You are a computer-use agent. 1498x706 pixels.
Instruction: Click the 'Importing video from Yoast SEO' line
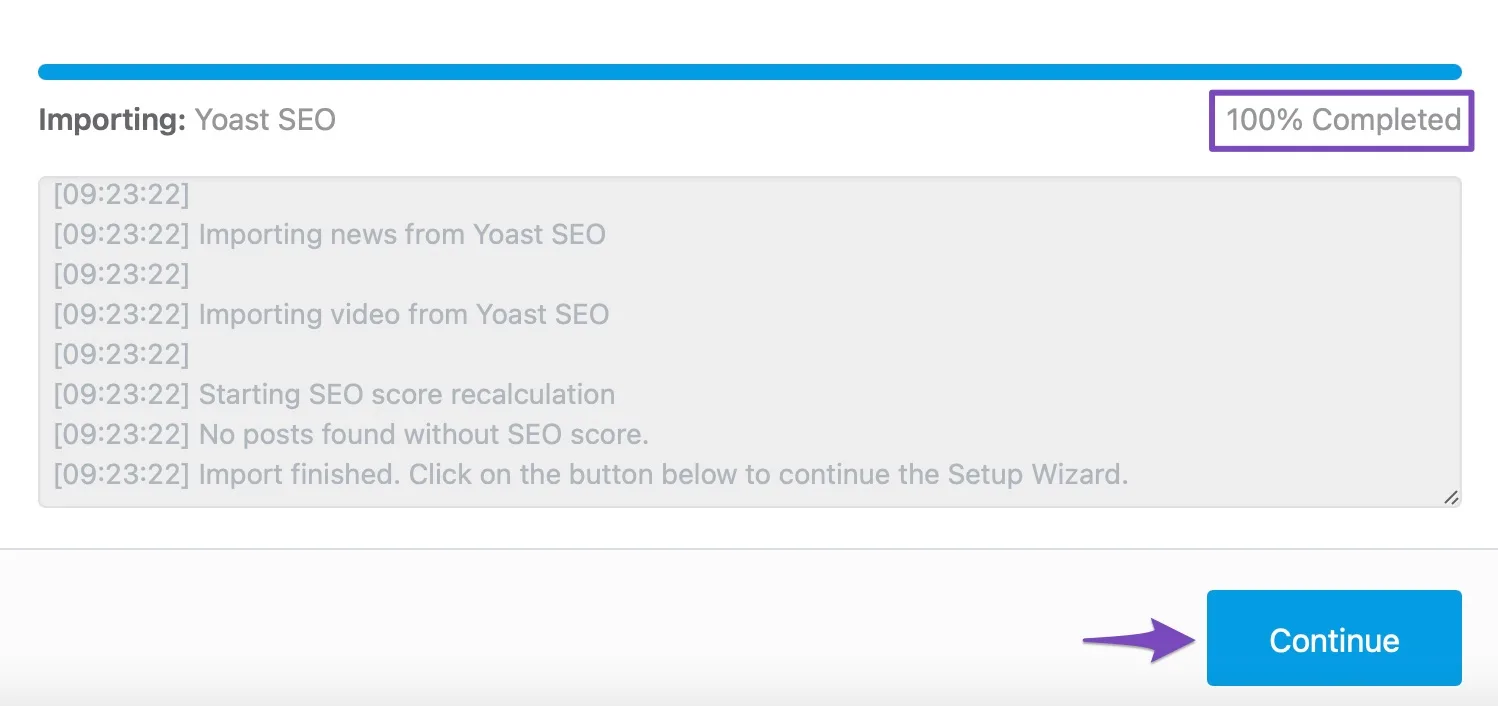pos(331,314)
